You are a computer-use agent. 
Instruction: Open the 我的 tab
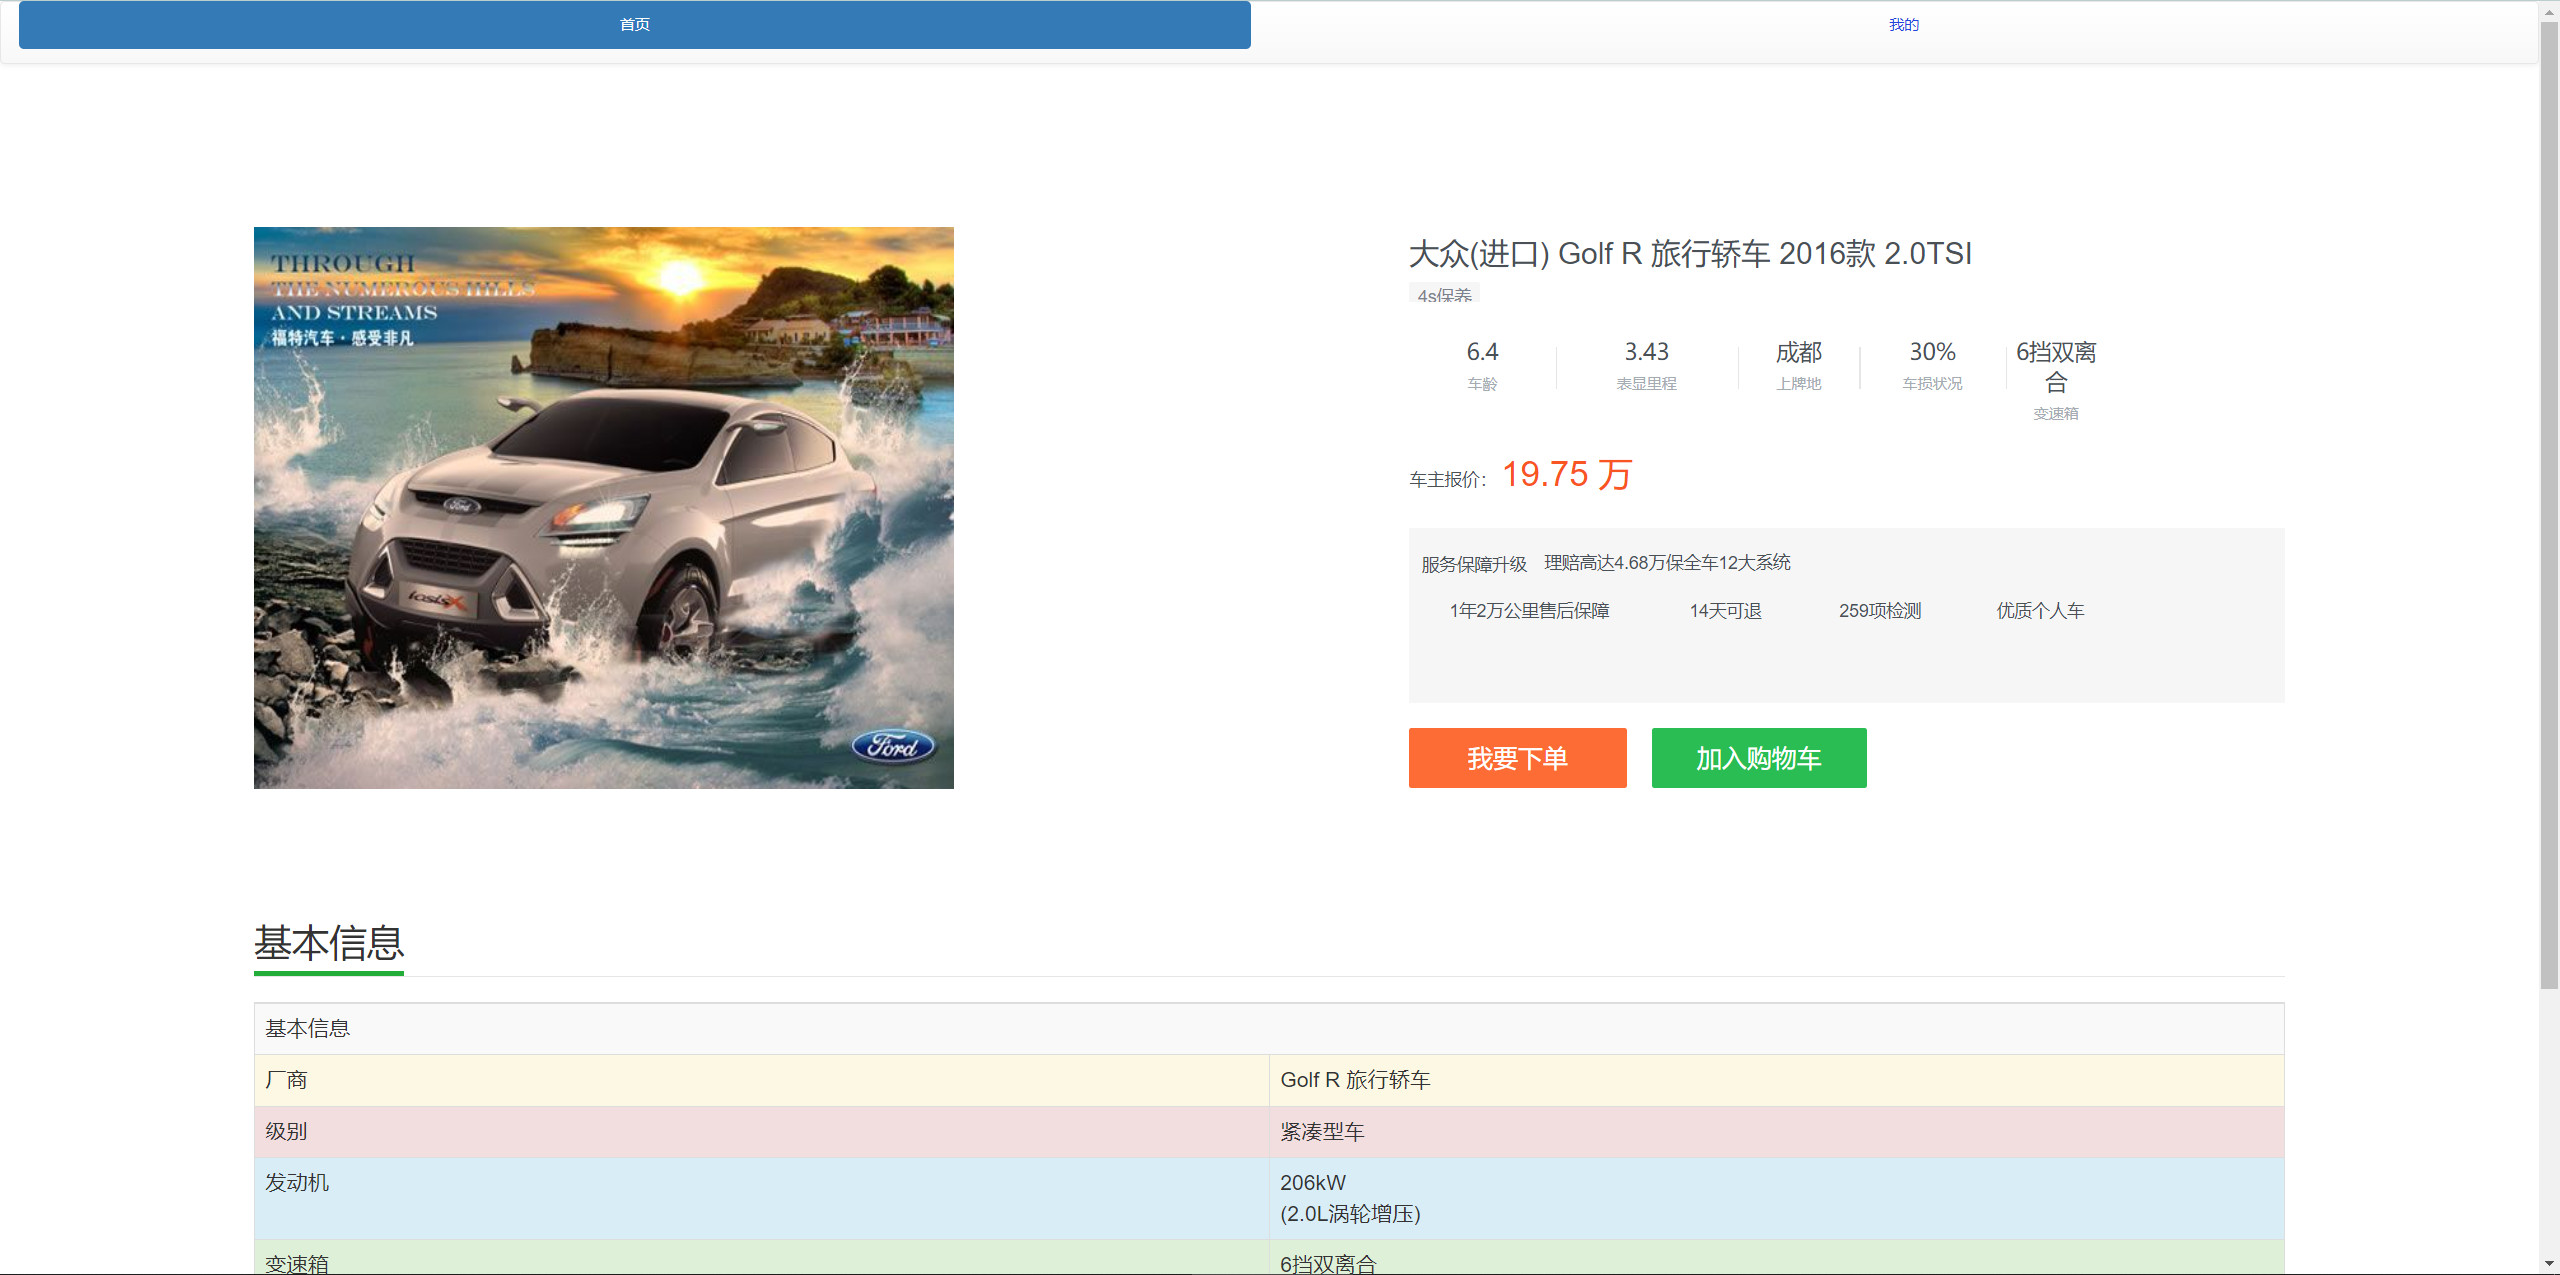(x=1903, y=25)
